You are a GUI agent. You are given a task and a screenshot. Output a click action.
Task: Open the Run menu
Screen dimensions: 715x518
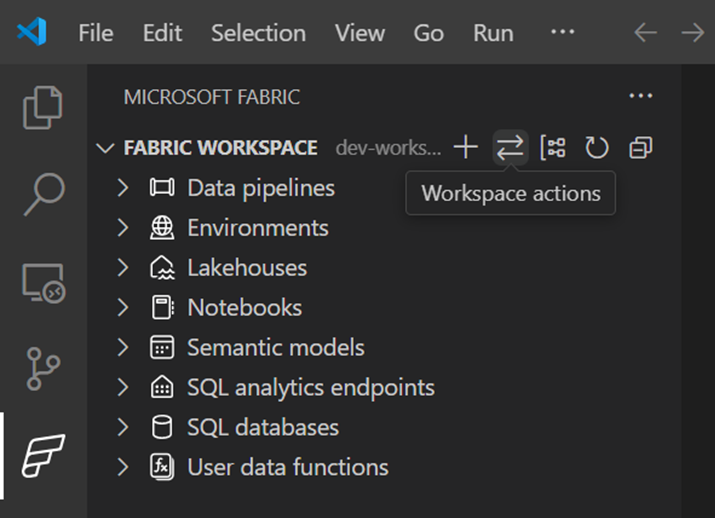point(493,33)
